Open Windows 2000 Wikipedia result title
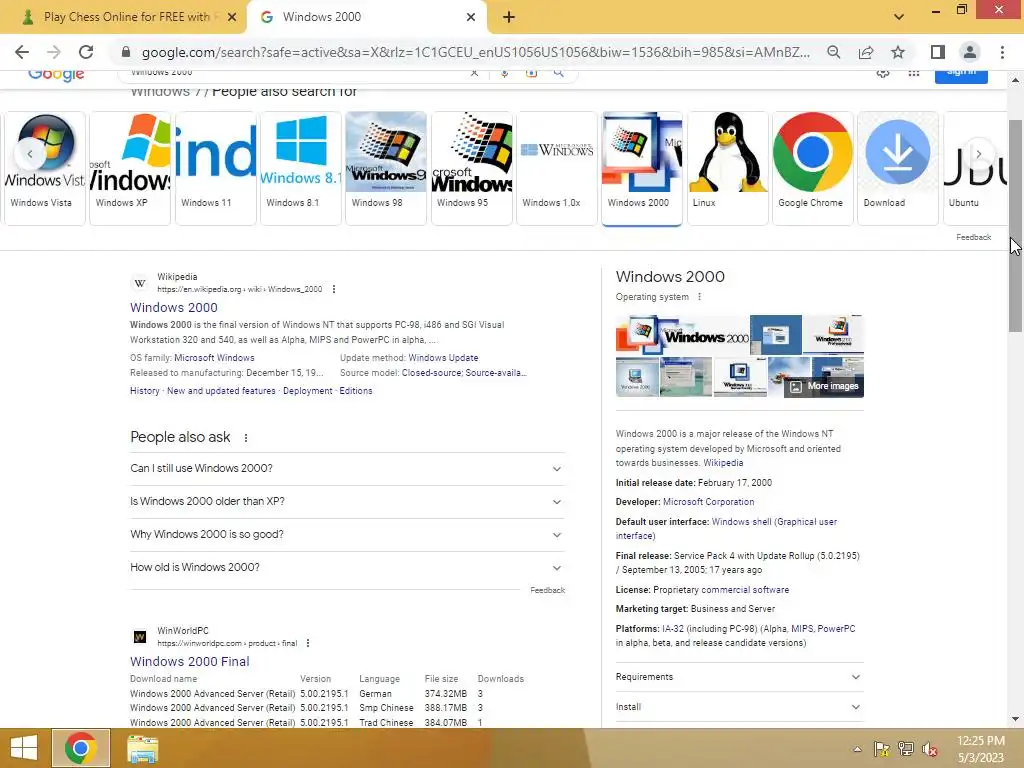Viewport: 1024px width, 768px height. point(174,308)
